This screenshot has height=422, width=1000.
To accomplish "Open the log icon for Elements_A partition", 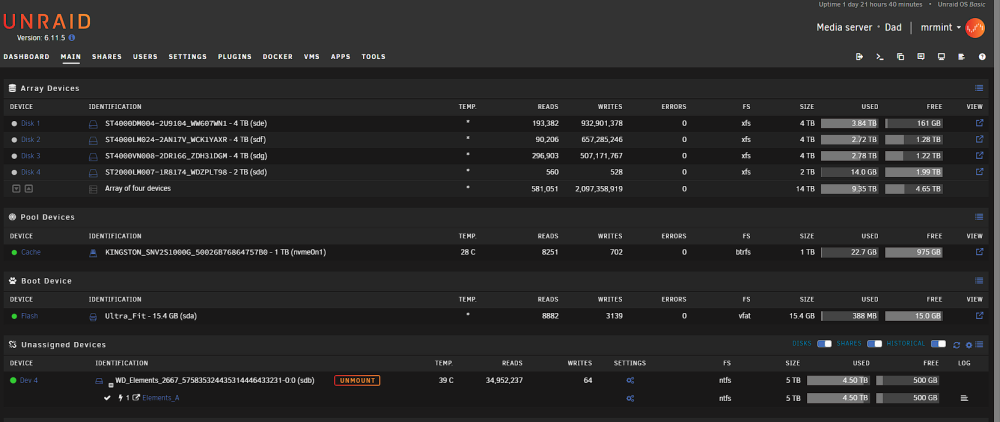I will 964,398.
